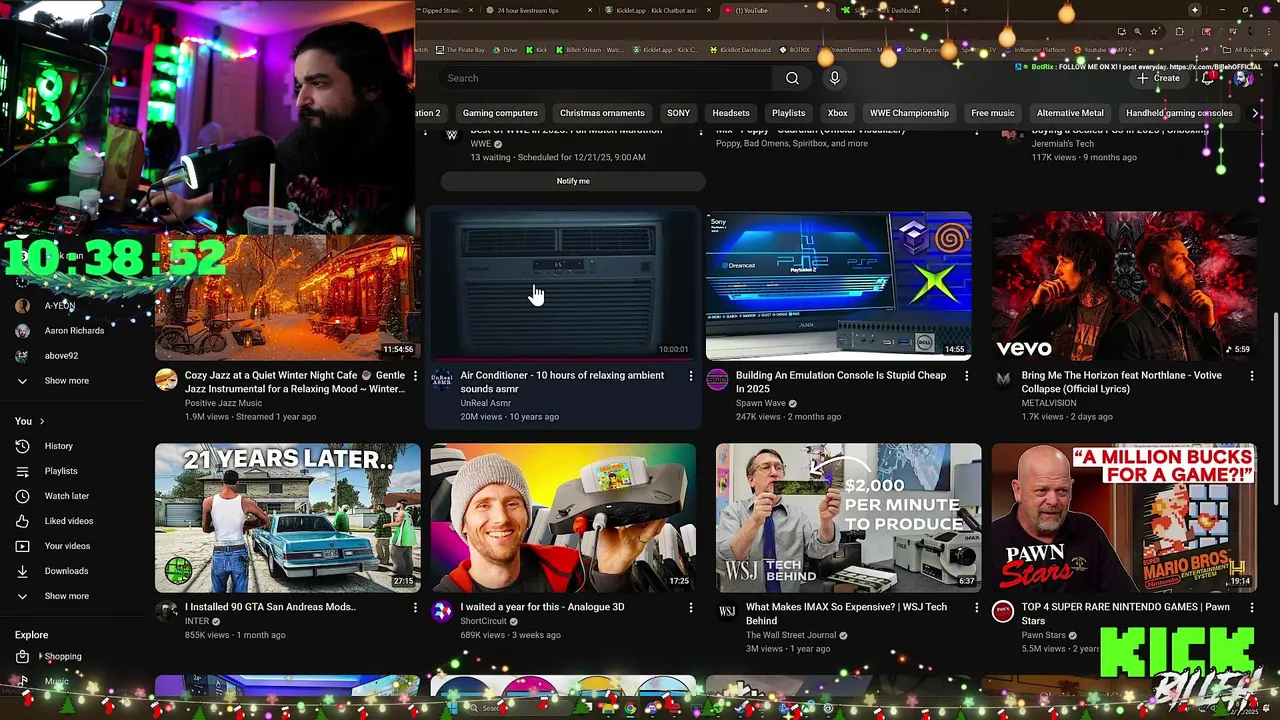1280x720 pixels.
Task: Open a new browser tab
Action: [x=964, y=10]
